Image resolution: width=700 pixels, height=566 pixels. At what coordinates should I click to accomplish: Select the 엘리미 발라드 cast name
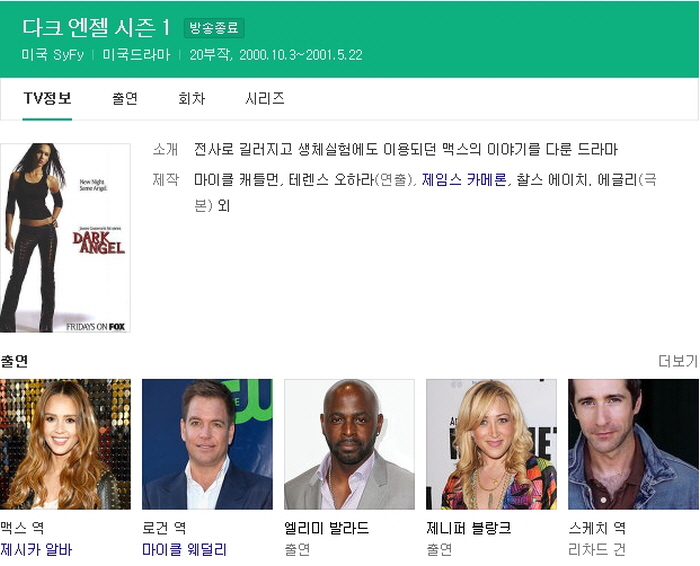coord(327,527)
